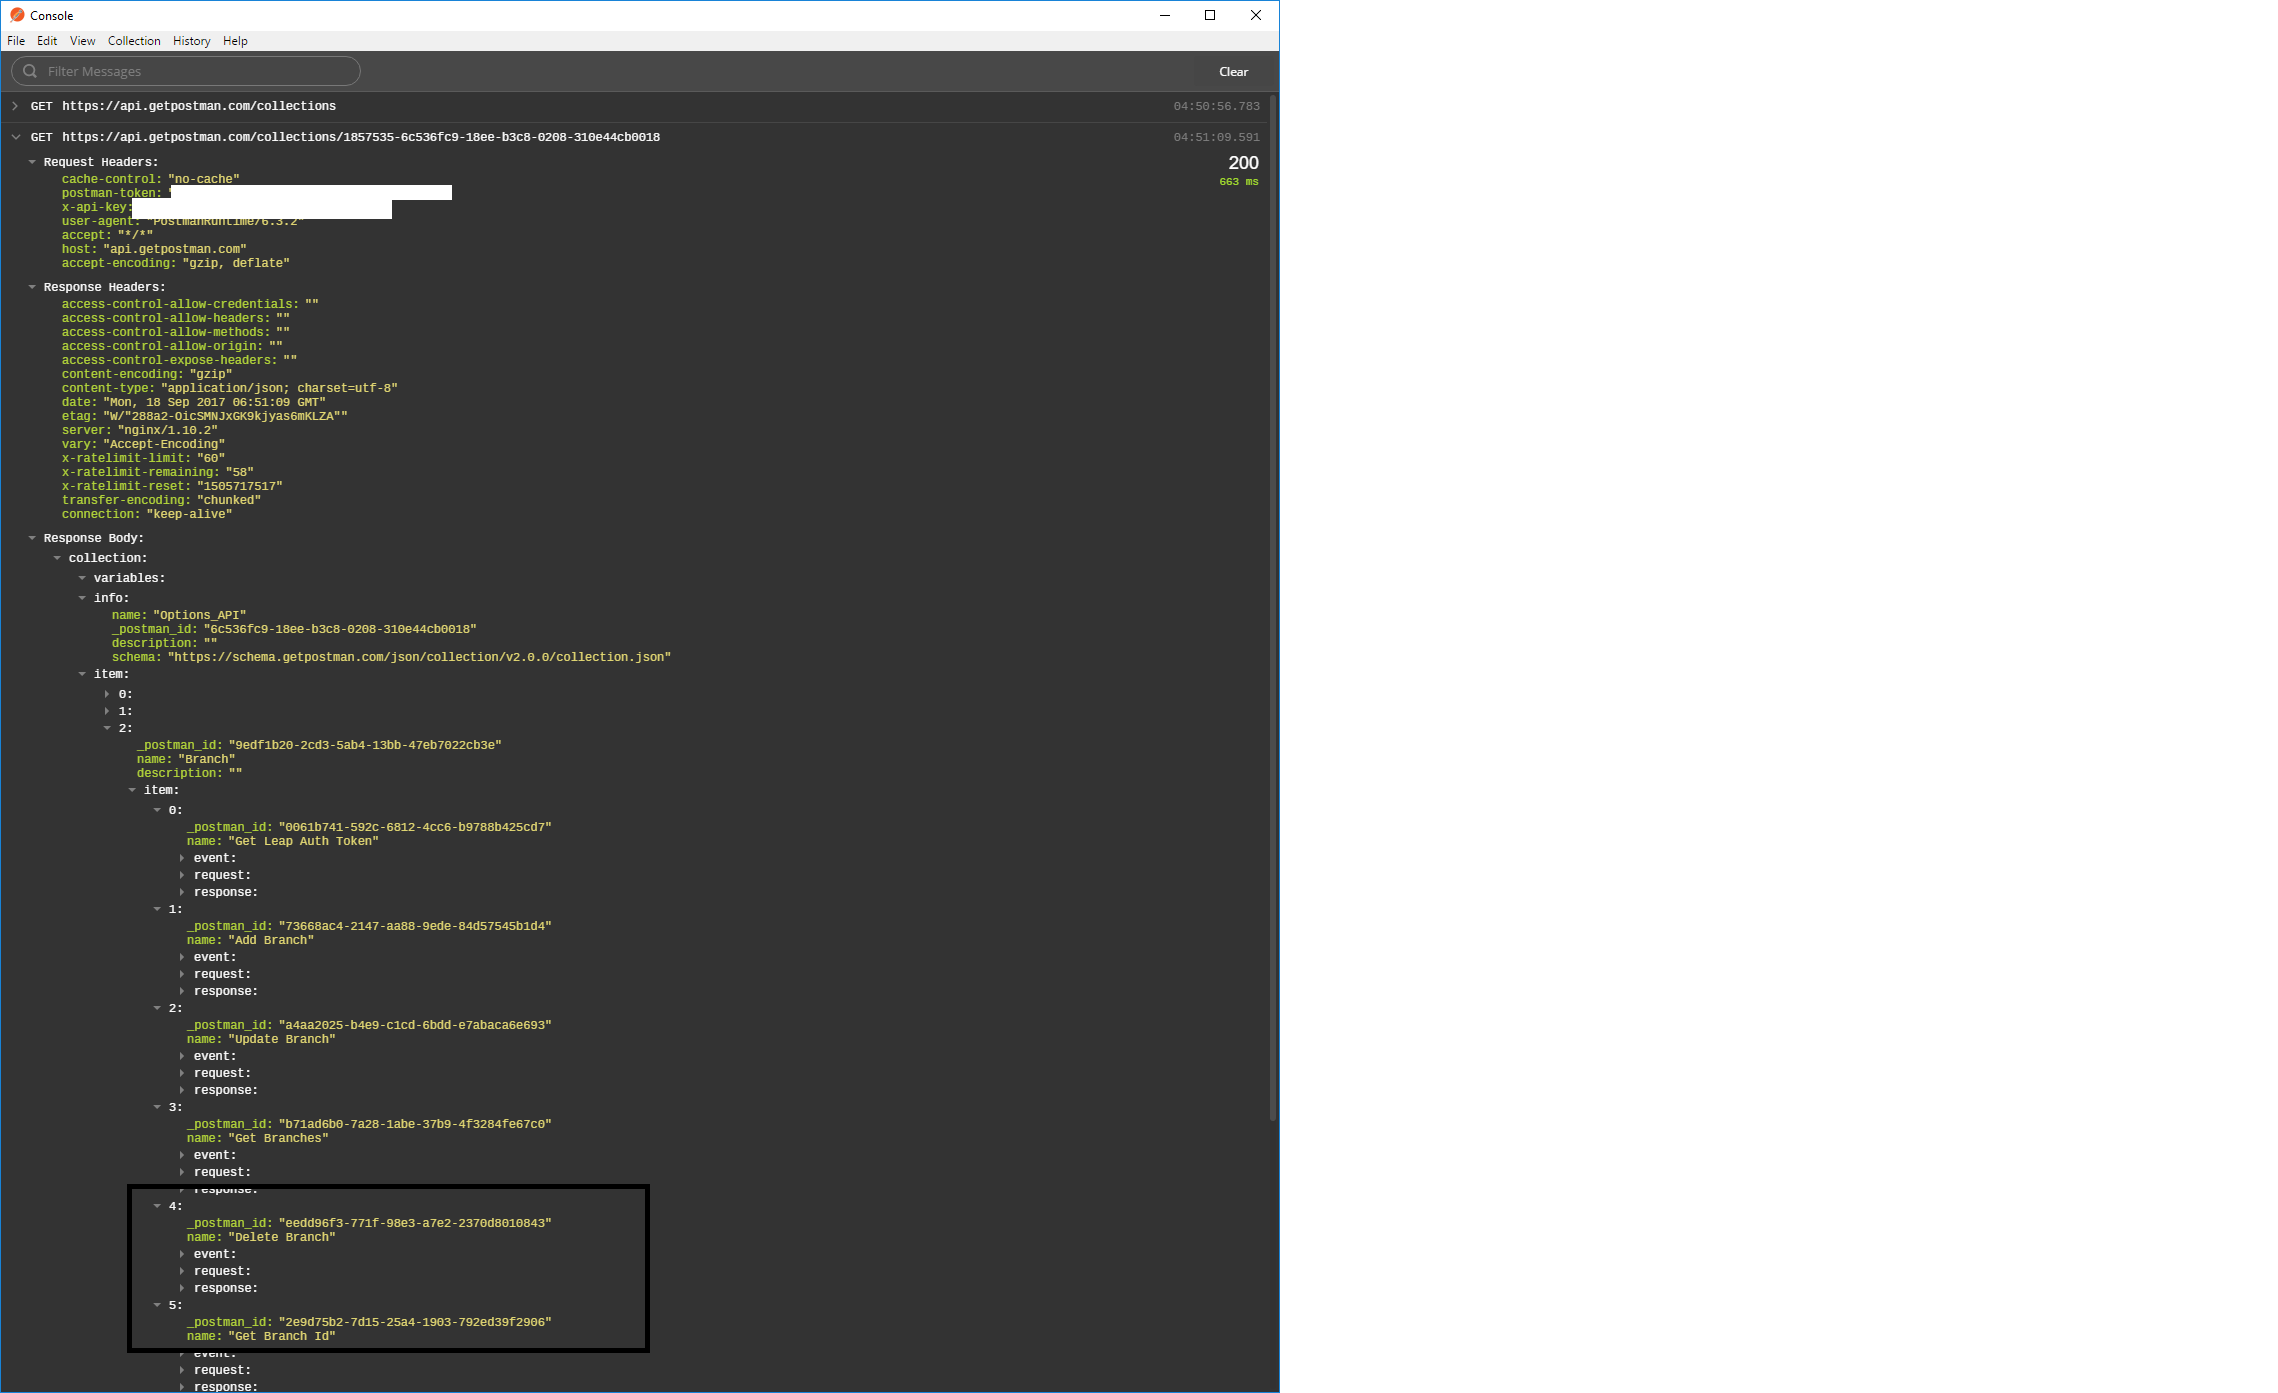Collapse the Request Headers section
The width and height of the screenshot is (2278, 1393).
point(31,161)
